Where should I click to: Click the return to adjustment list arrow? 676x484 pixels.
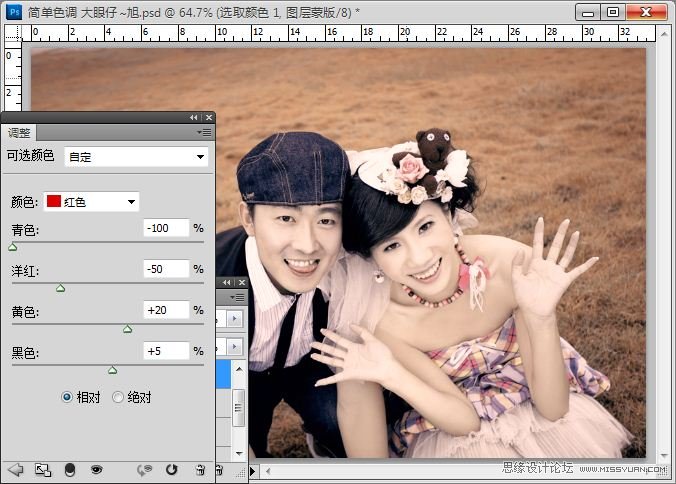click(x=16, y=470)
